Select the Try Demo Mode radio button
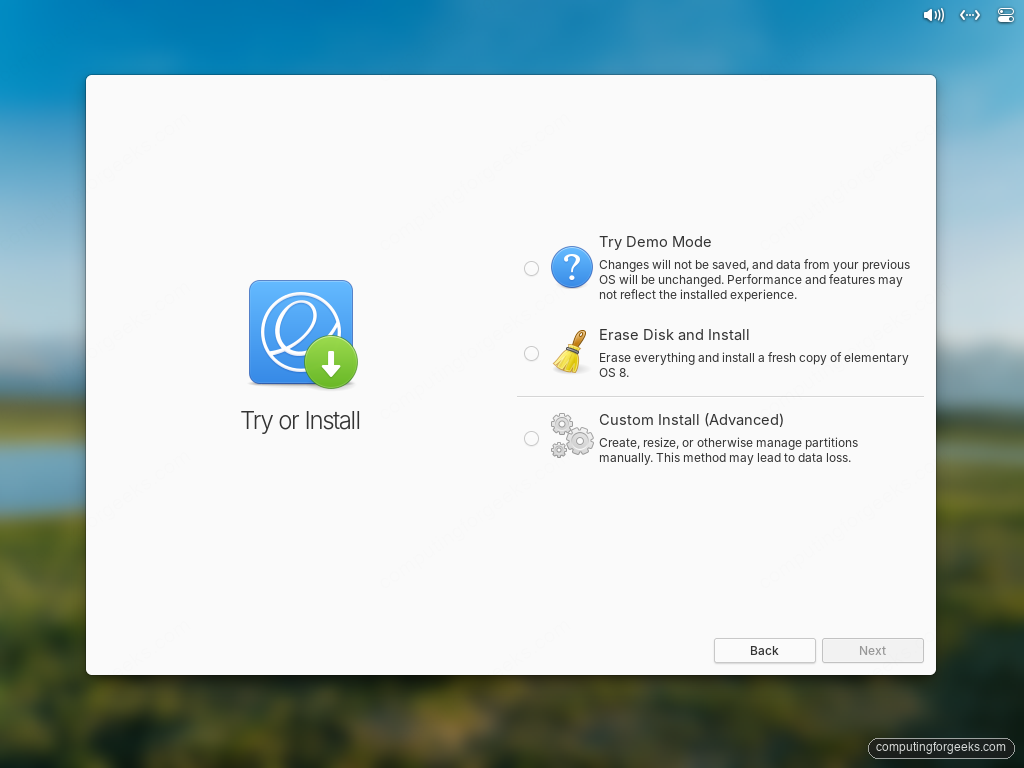 pyautogui.click(x=531, y=268)
